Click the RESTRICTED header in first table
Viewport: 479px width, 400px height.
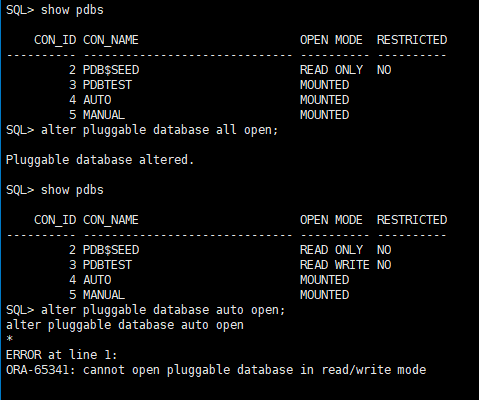tap(412, 40)
